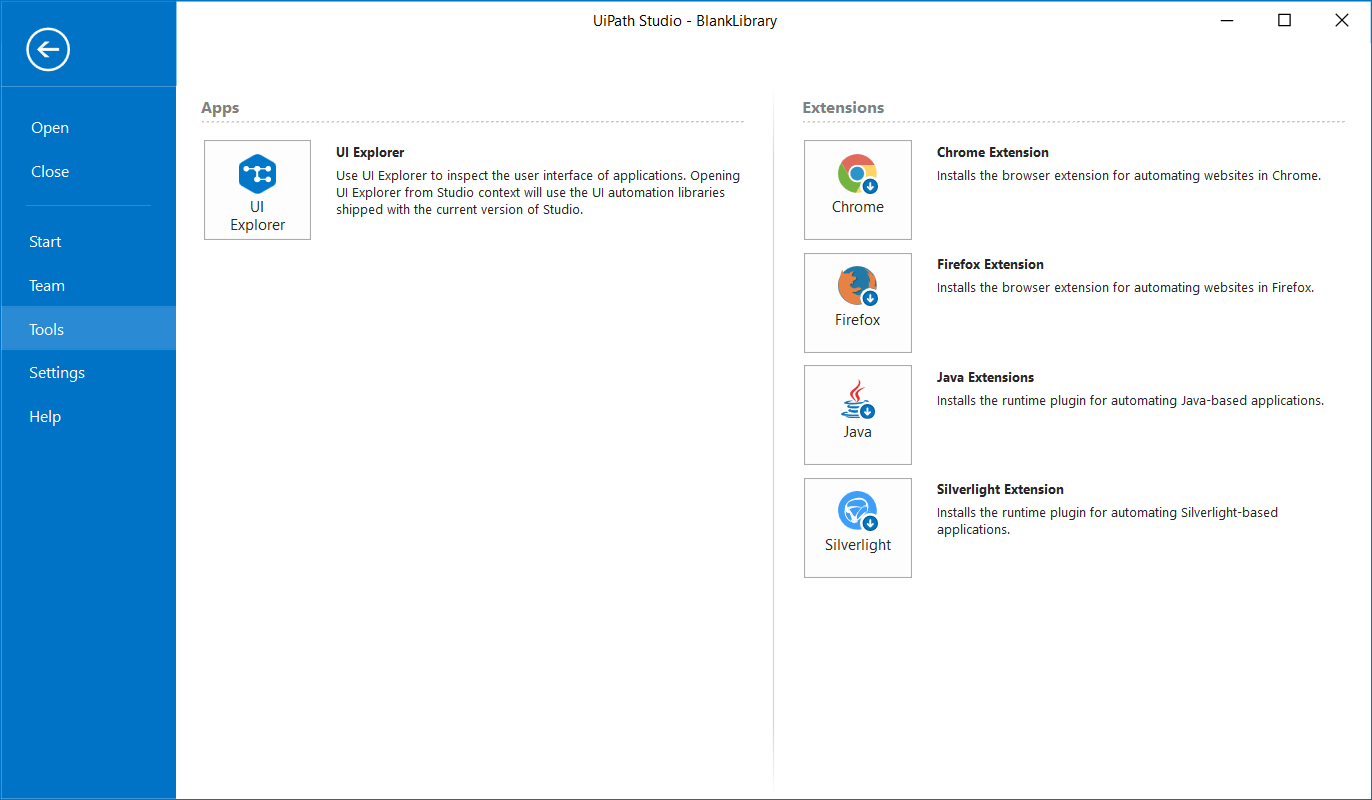
Task: Click the Firefox Extension heading text
Action: click(x=990, y=265)
